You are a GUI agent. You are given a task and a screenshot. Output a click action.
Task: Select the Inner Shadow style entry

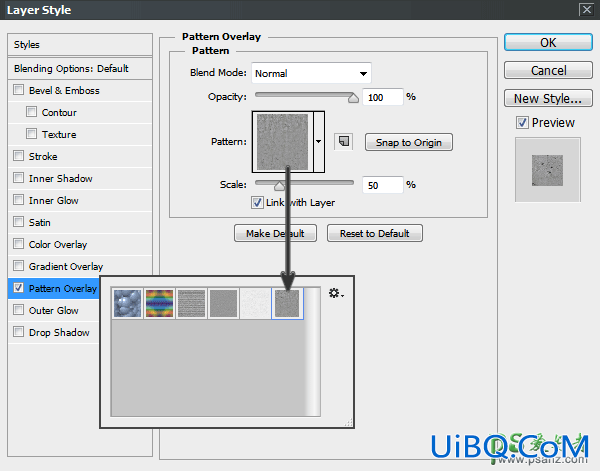60,179
